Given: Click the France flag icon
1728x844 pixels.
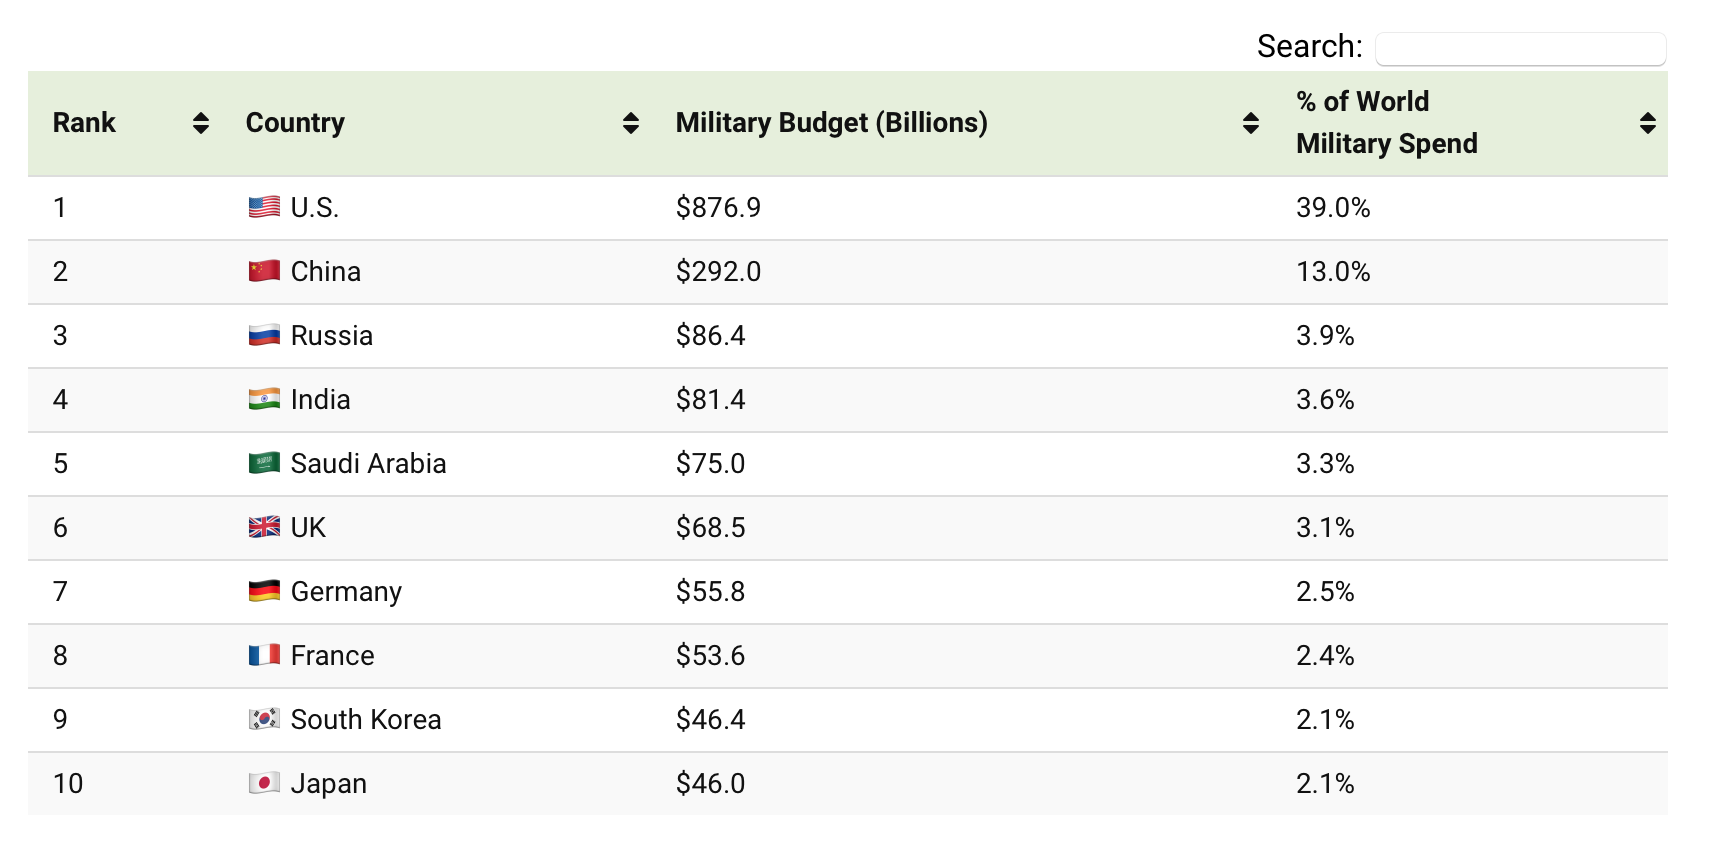Looking at the screenshot, I should (264, 655).
